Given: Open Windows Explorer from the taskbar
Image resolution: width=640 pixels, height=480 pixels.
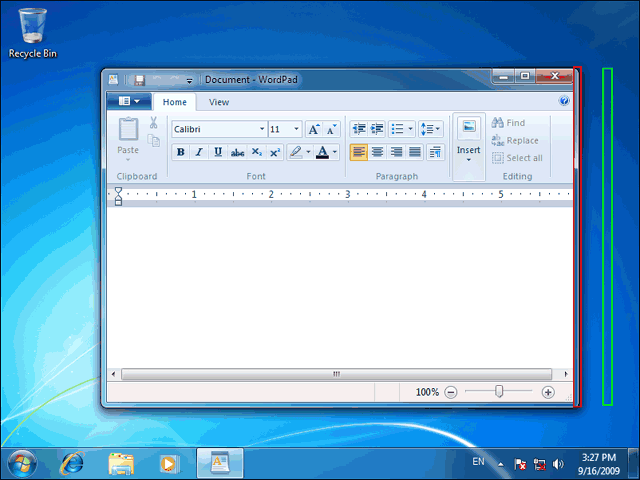Looking at the screenshot, I should [121, 464].
